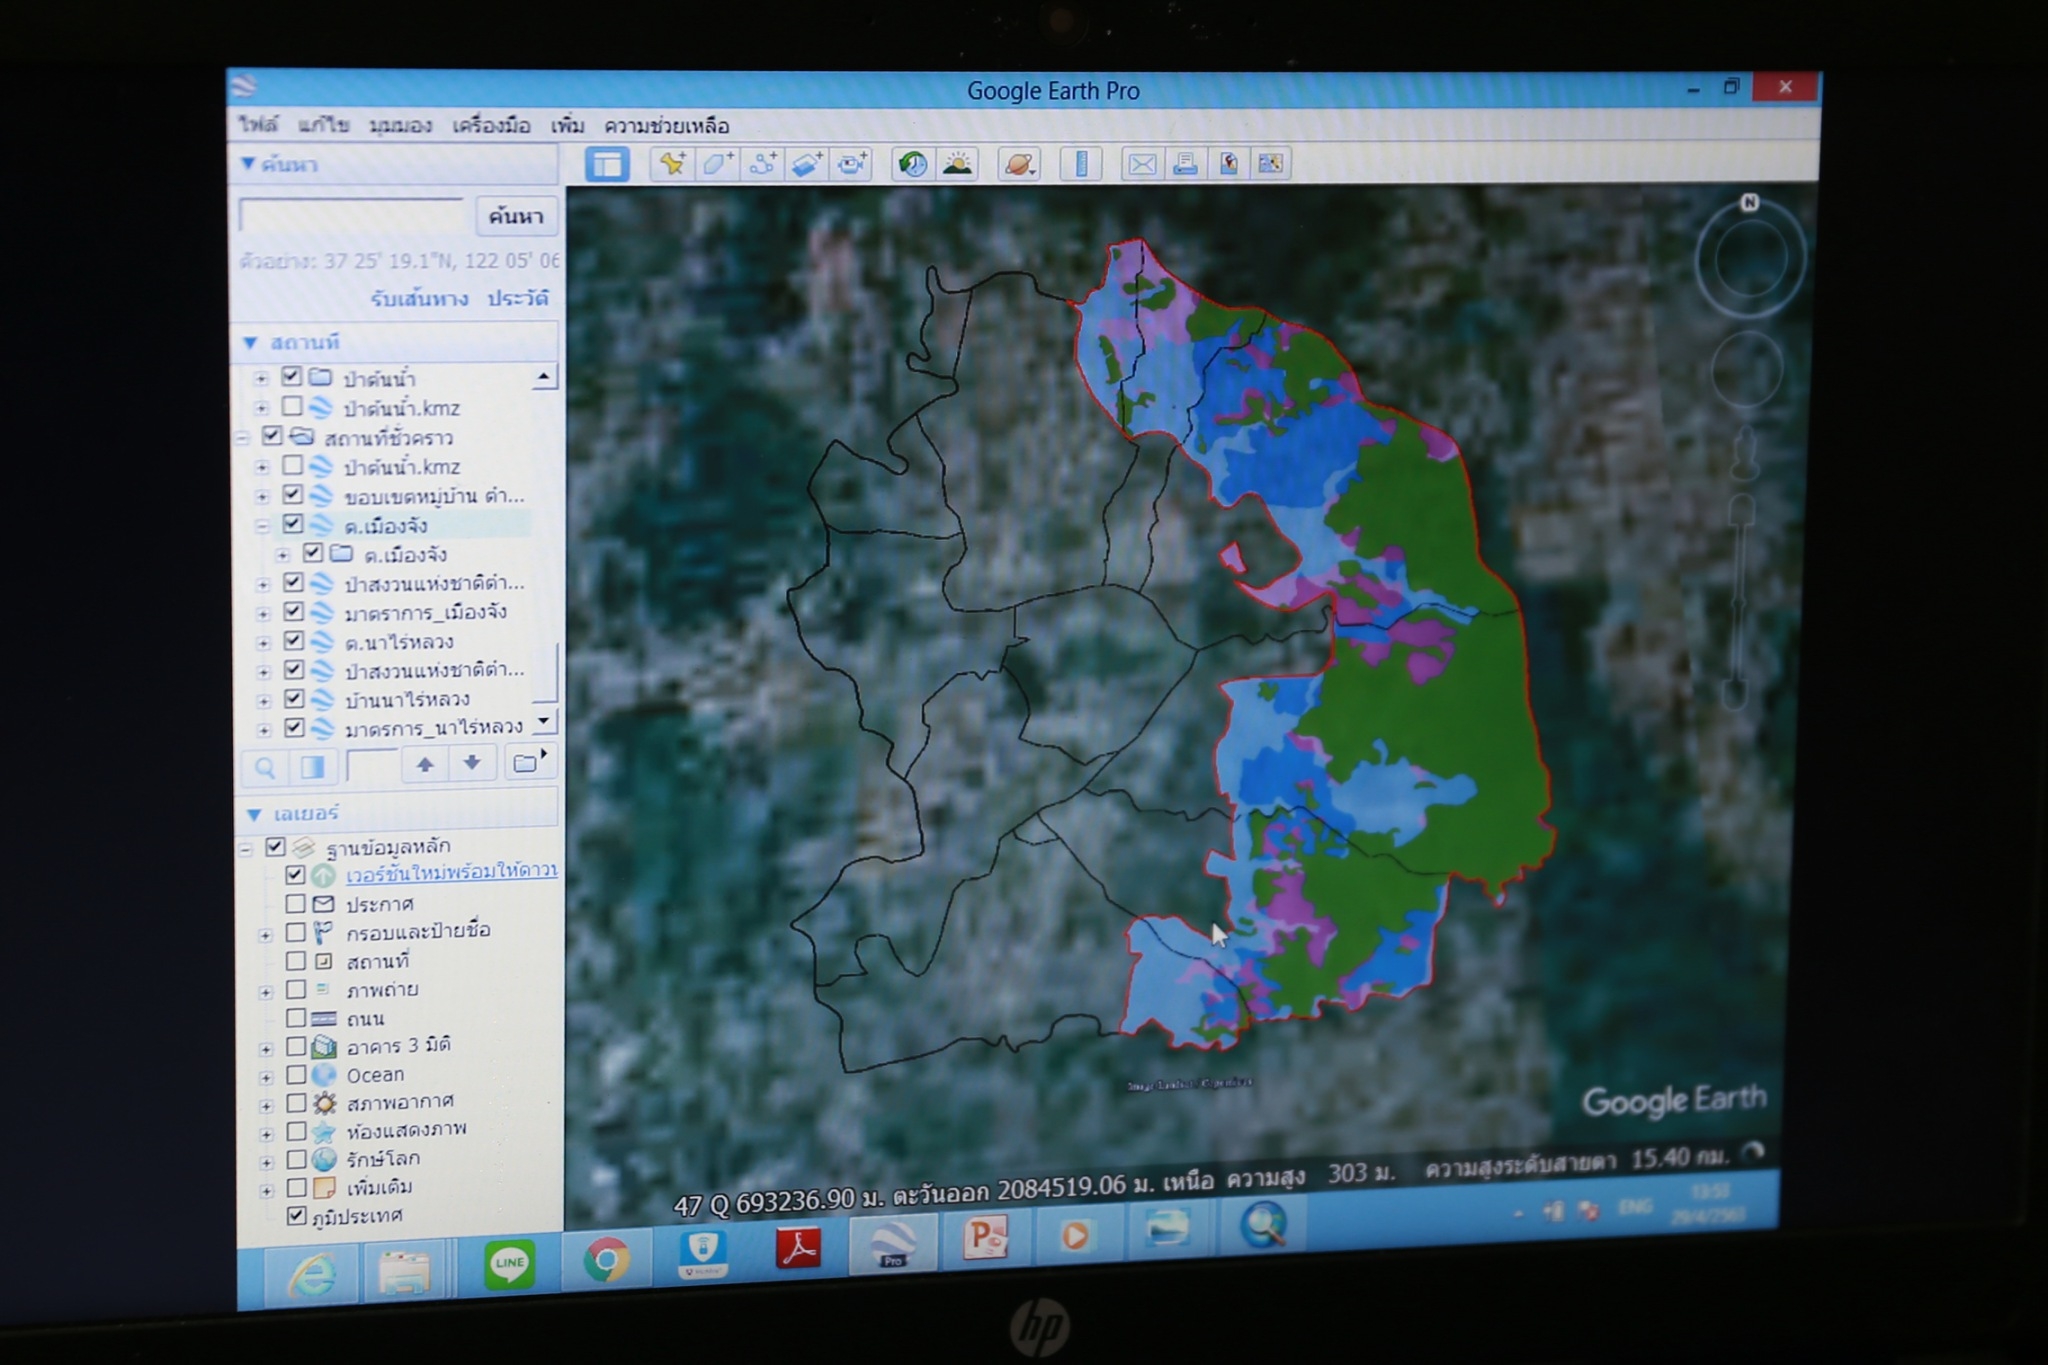Image resolution: width=2048 pixels, height=1365 pixels.
Task: Click the รับเส้นทาง directions link
Action: pyautogui.click(x=419, y=299)
